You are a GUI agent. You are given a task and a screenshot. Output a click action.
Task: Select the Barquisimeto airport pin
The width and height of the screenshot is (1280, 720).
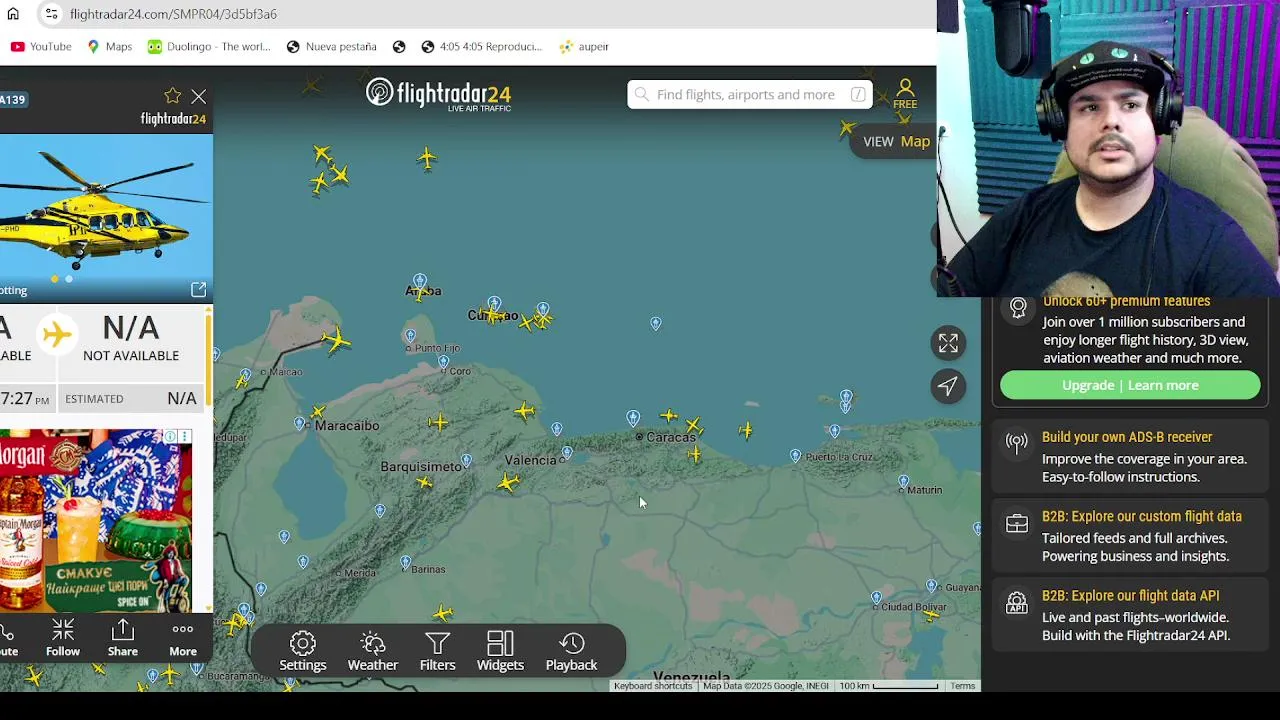(x=466, y=461)
